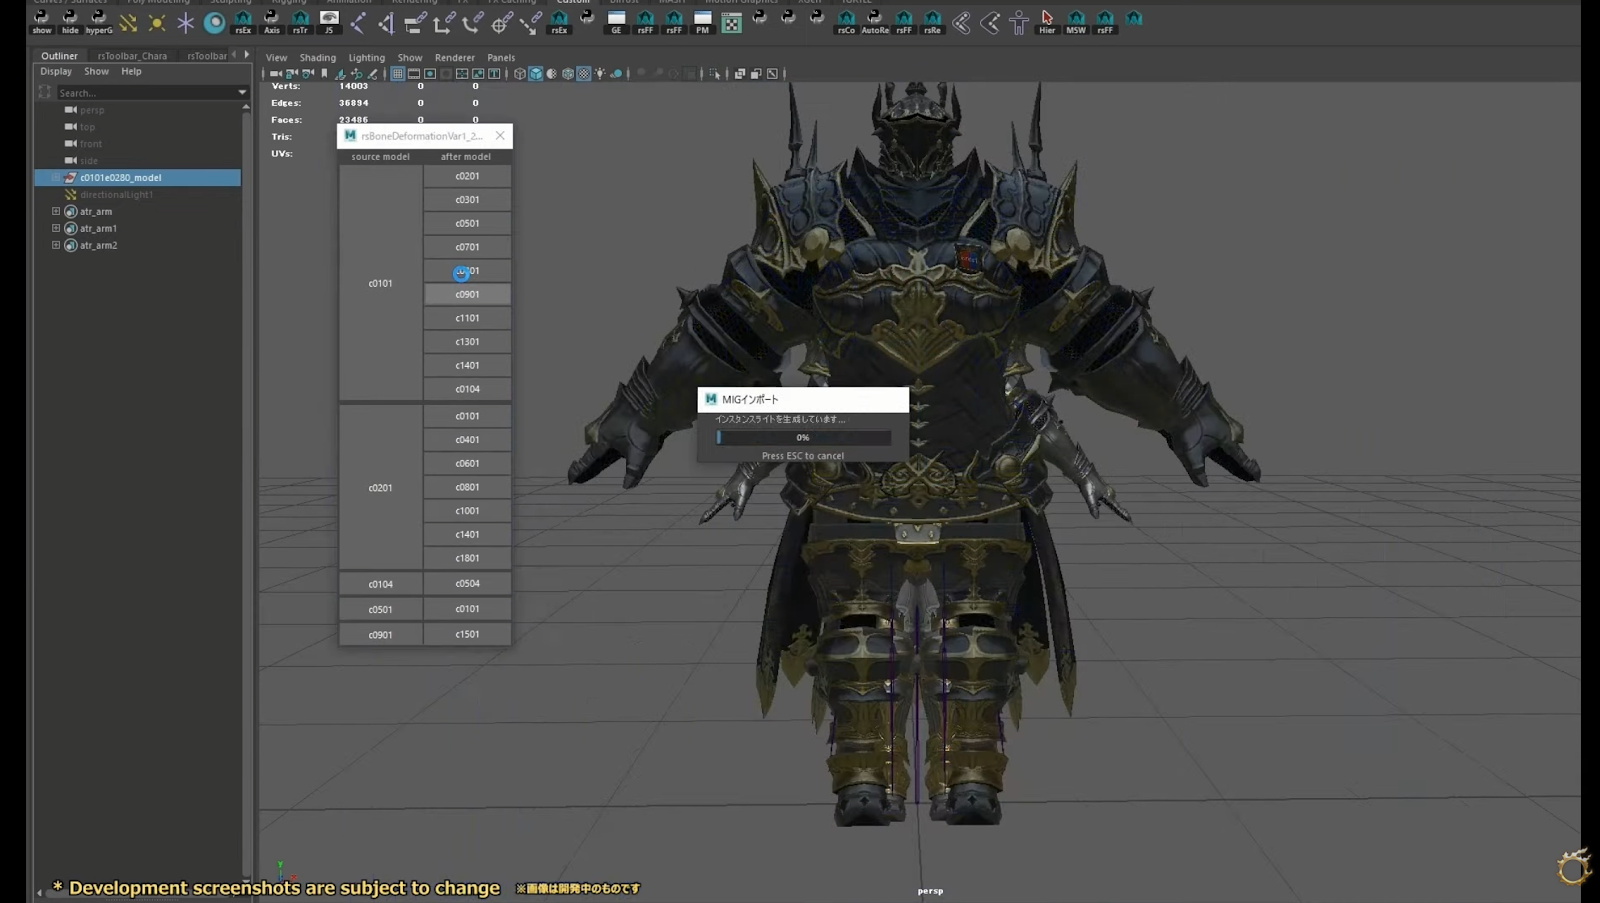The height and width of the screenshot is (903, 1600).
Task: Toggle the film gate display
Action: click(414, 74)
